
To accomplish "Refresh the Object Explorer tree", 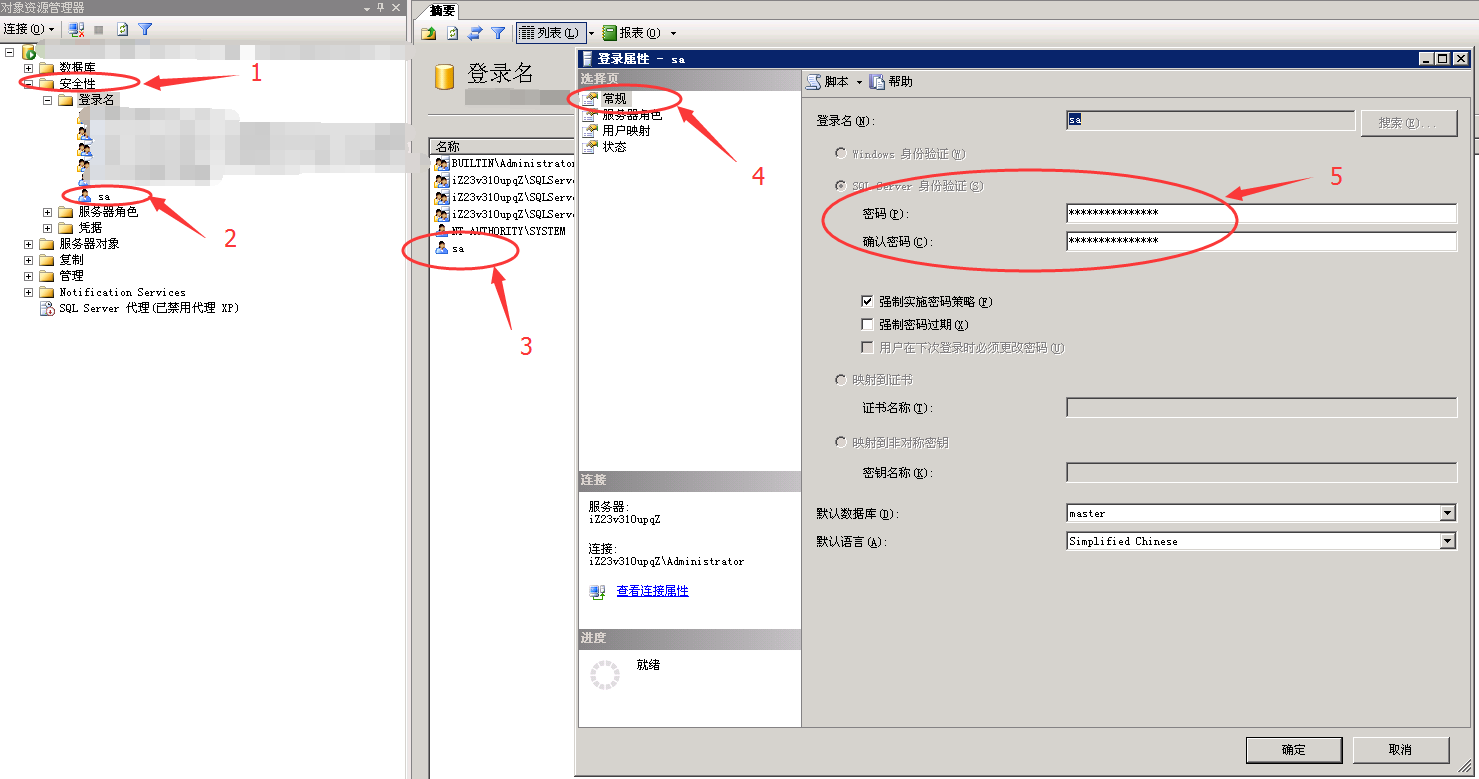I will pos(122,30).
